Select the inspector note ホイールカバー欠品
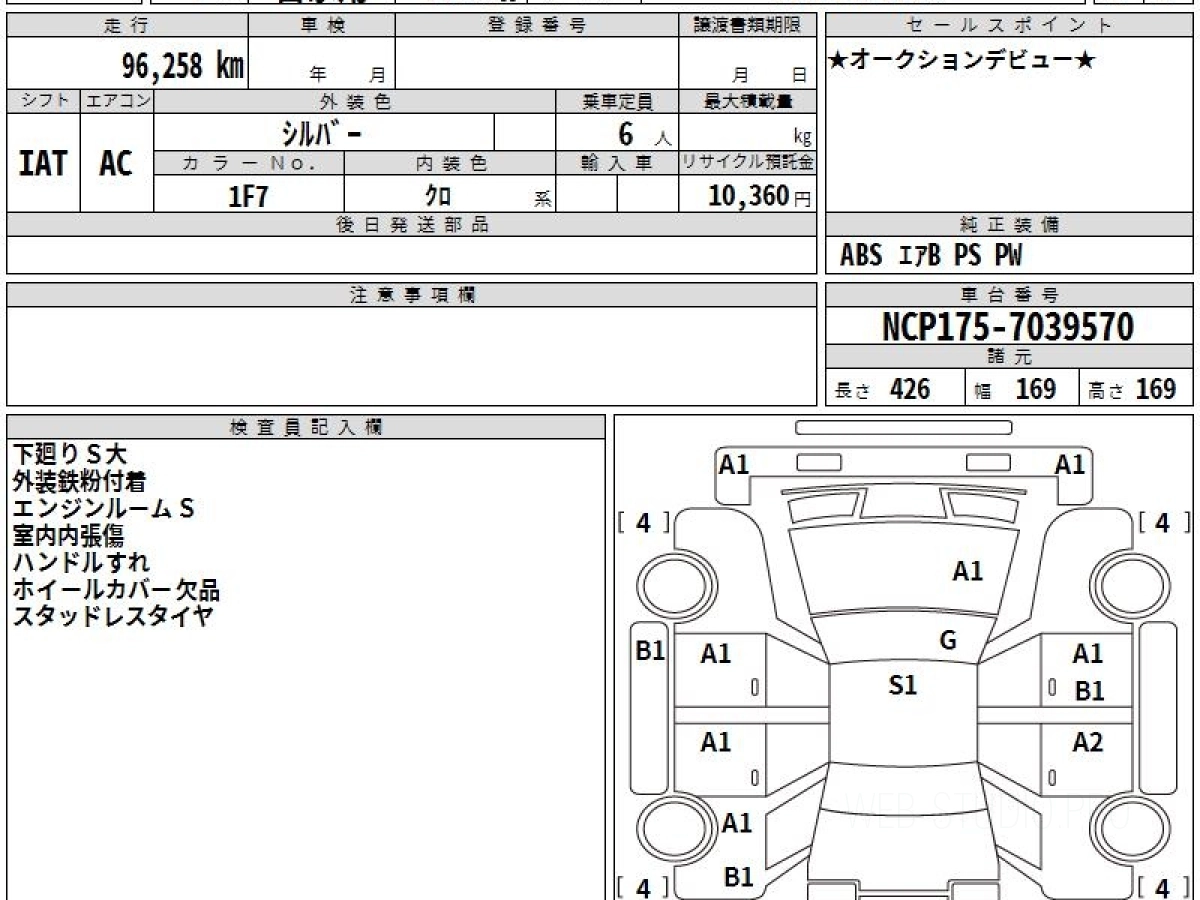Viewport: 1200px width, 900px height. coord(116,590)
